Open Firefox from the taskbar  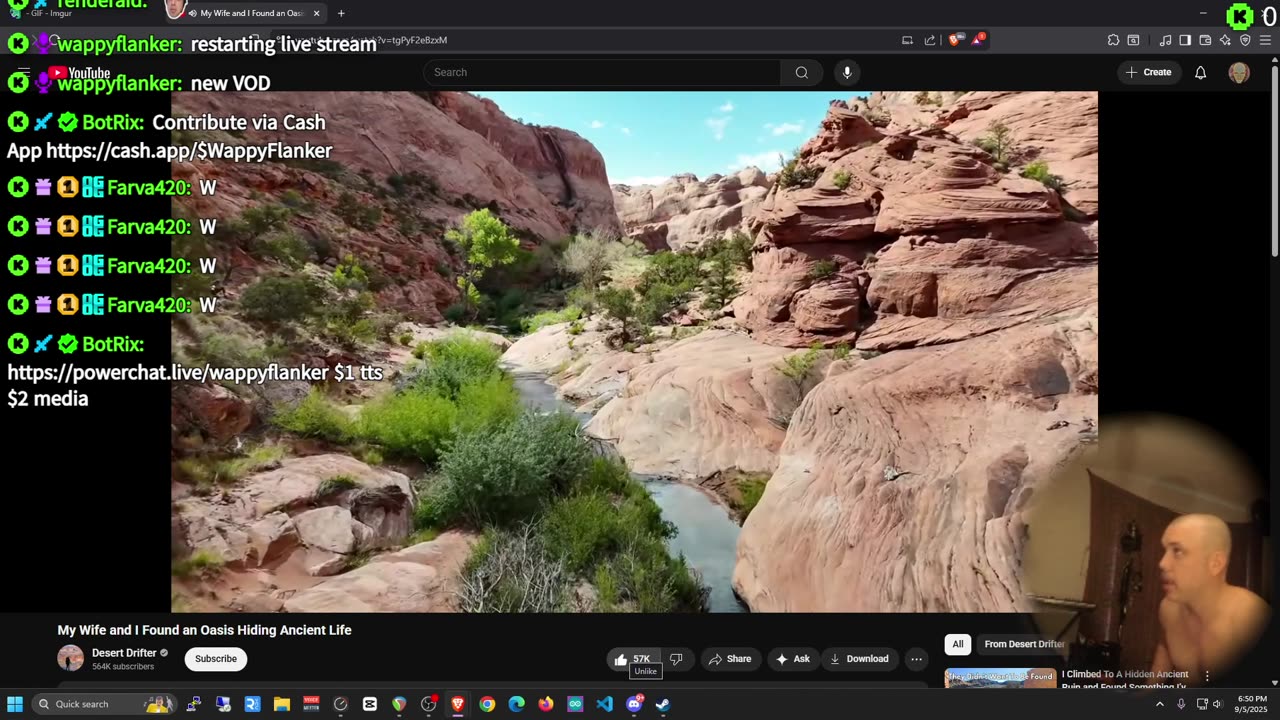pos(546,704)
